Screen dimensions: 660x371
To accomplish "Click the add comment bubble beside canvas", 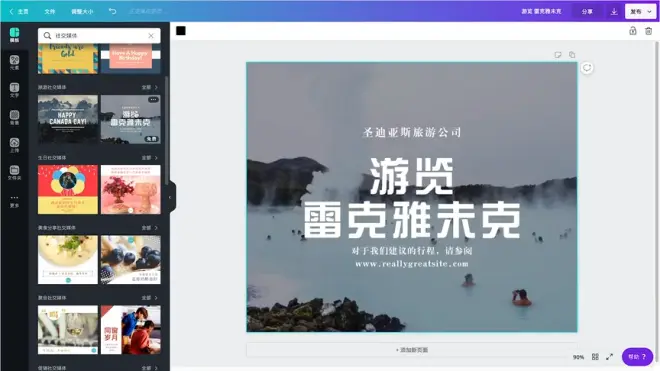I will coord(587,68).
